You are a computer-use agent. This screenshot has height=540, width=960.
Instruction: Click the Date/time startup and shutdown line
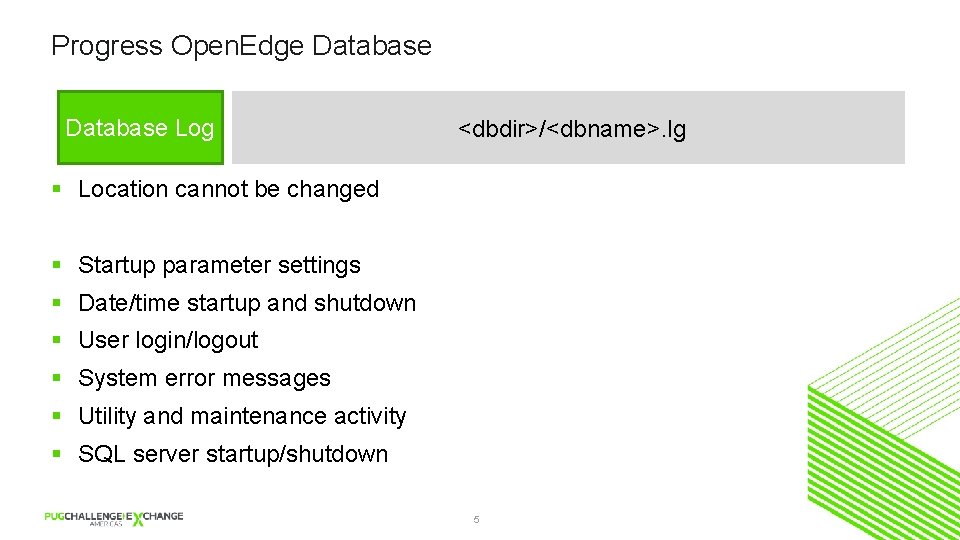click(x=246, y=303)
